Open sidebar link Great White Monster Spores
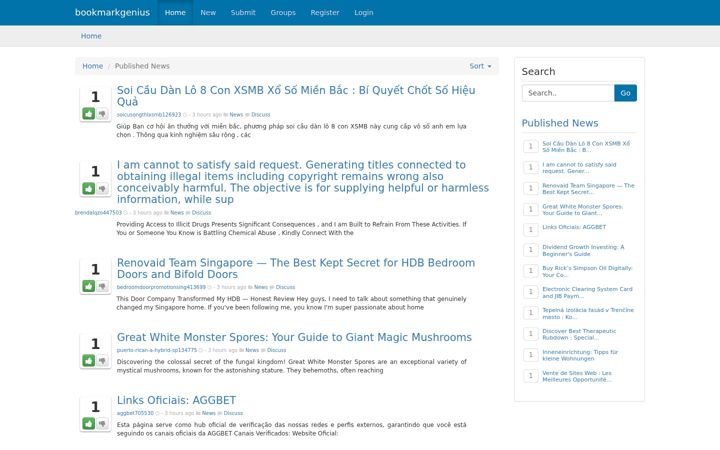The image size is (720, 450). pyautogui.click(x=582, y=210)
